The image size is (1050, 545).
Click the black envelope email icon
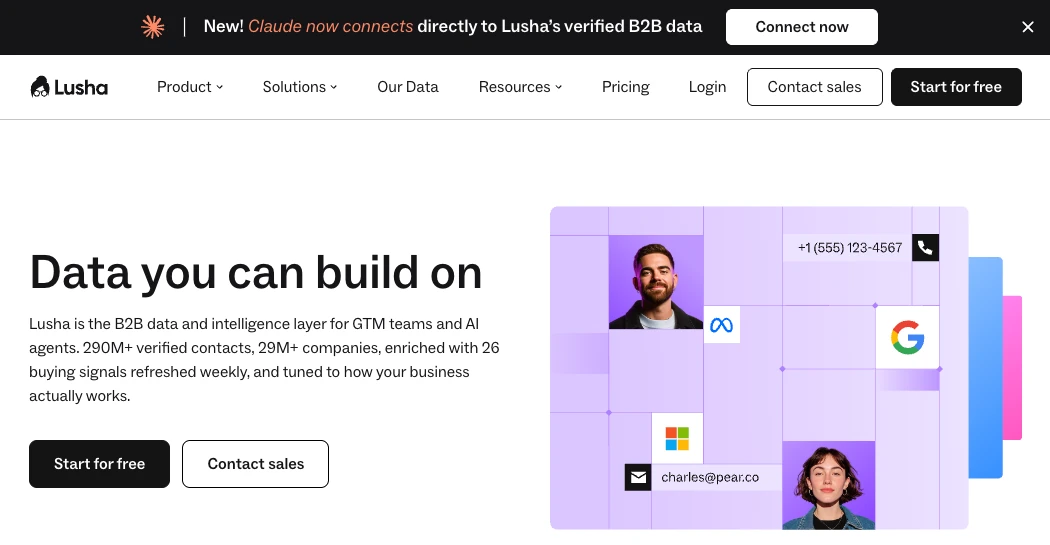pyautogui.click(x=638, y=477)
